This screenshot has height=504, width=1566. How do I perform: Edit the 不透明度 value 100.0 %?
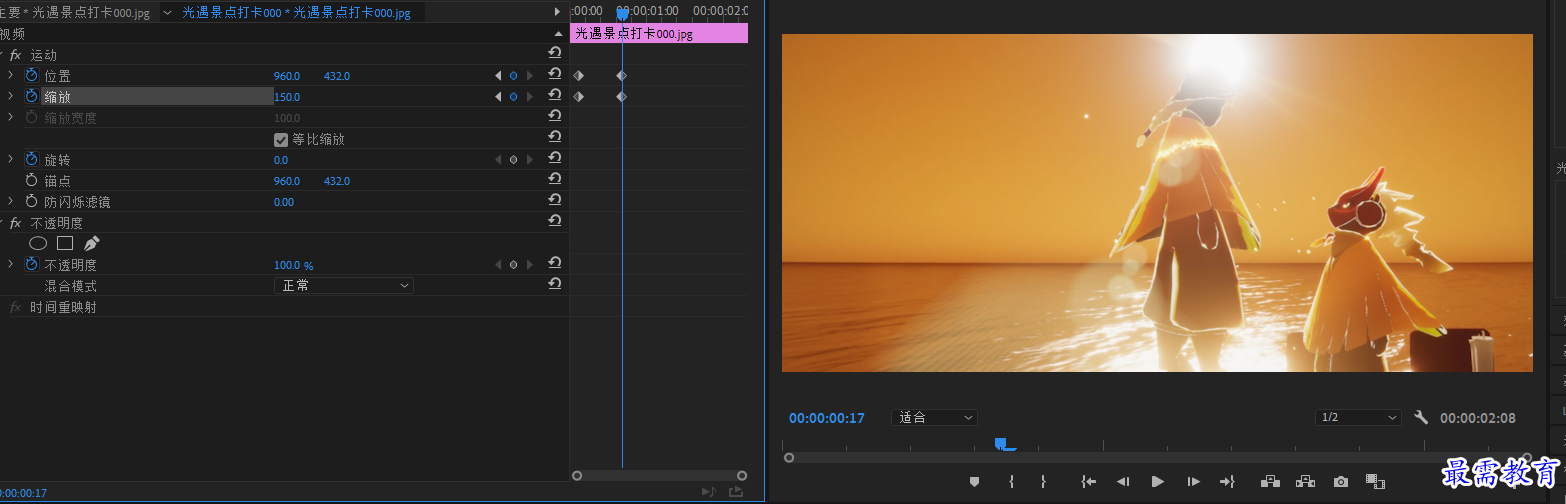pos(294,265)
